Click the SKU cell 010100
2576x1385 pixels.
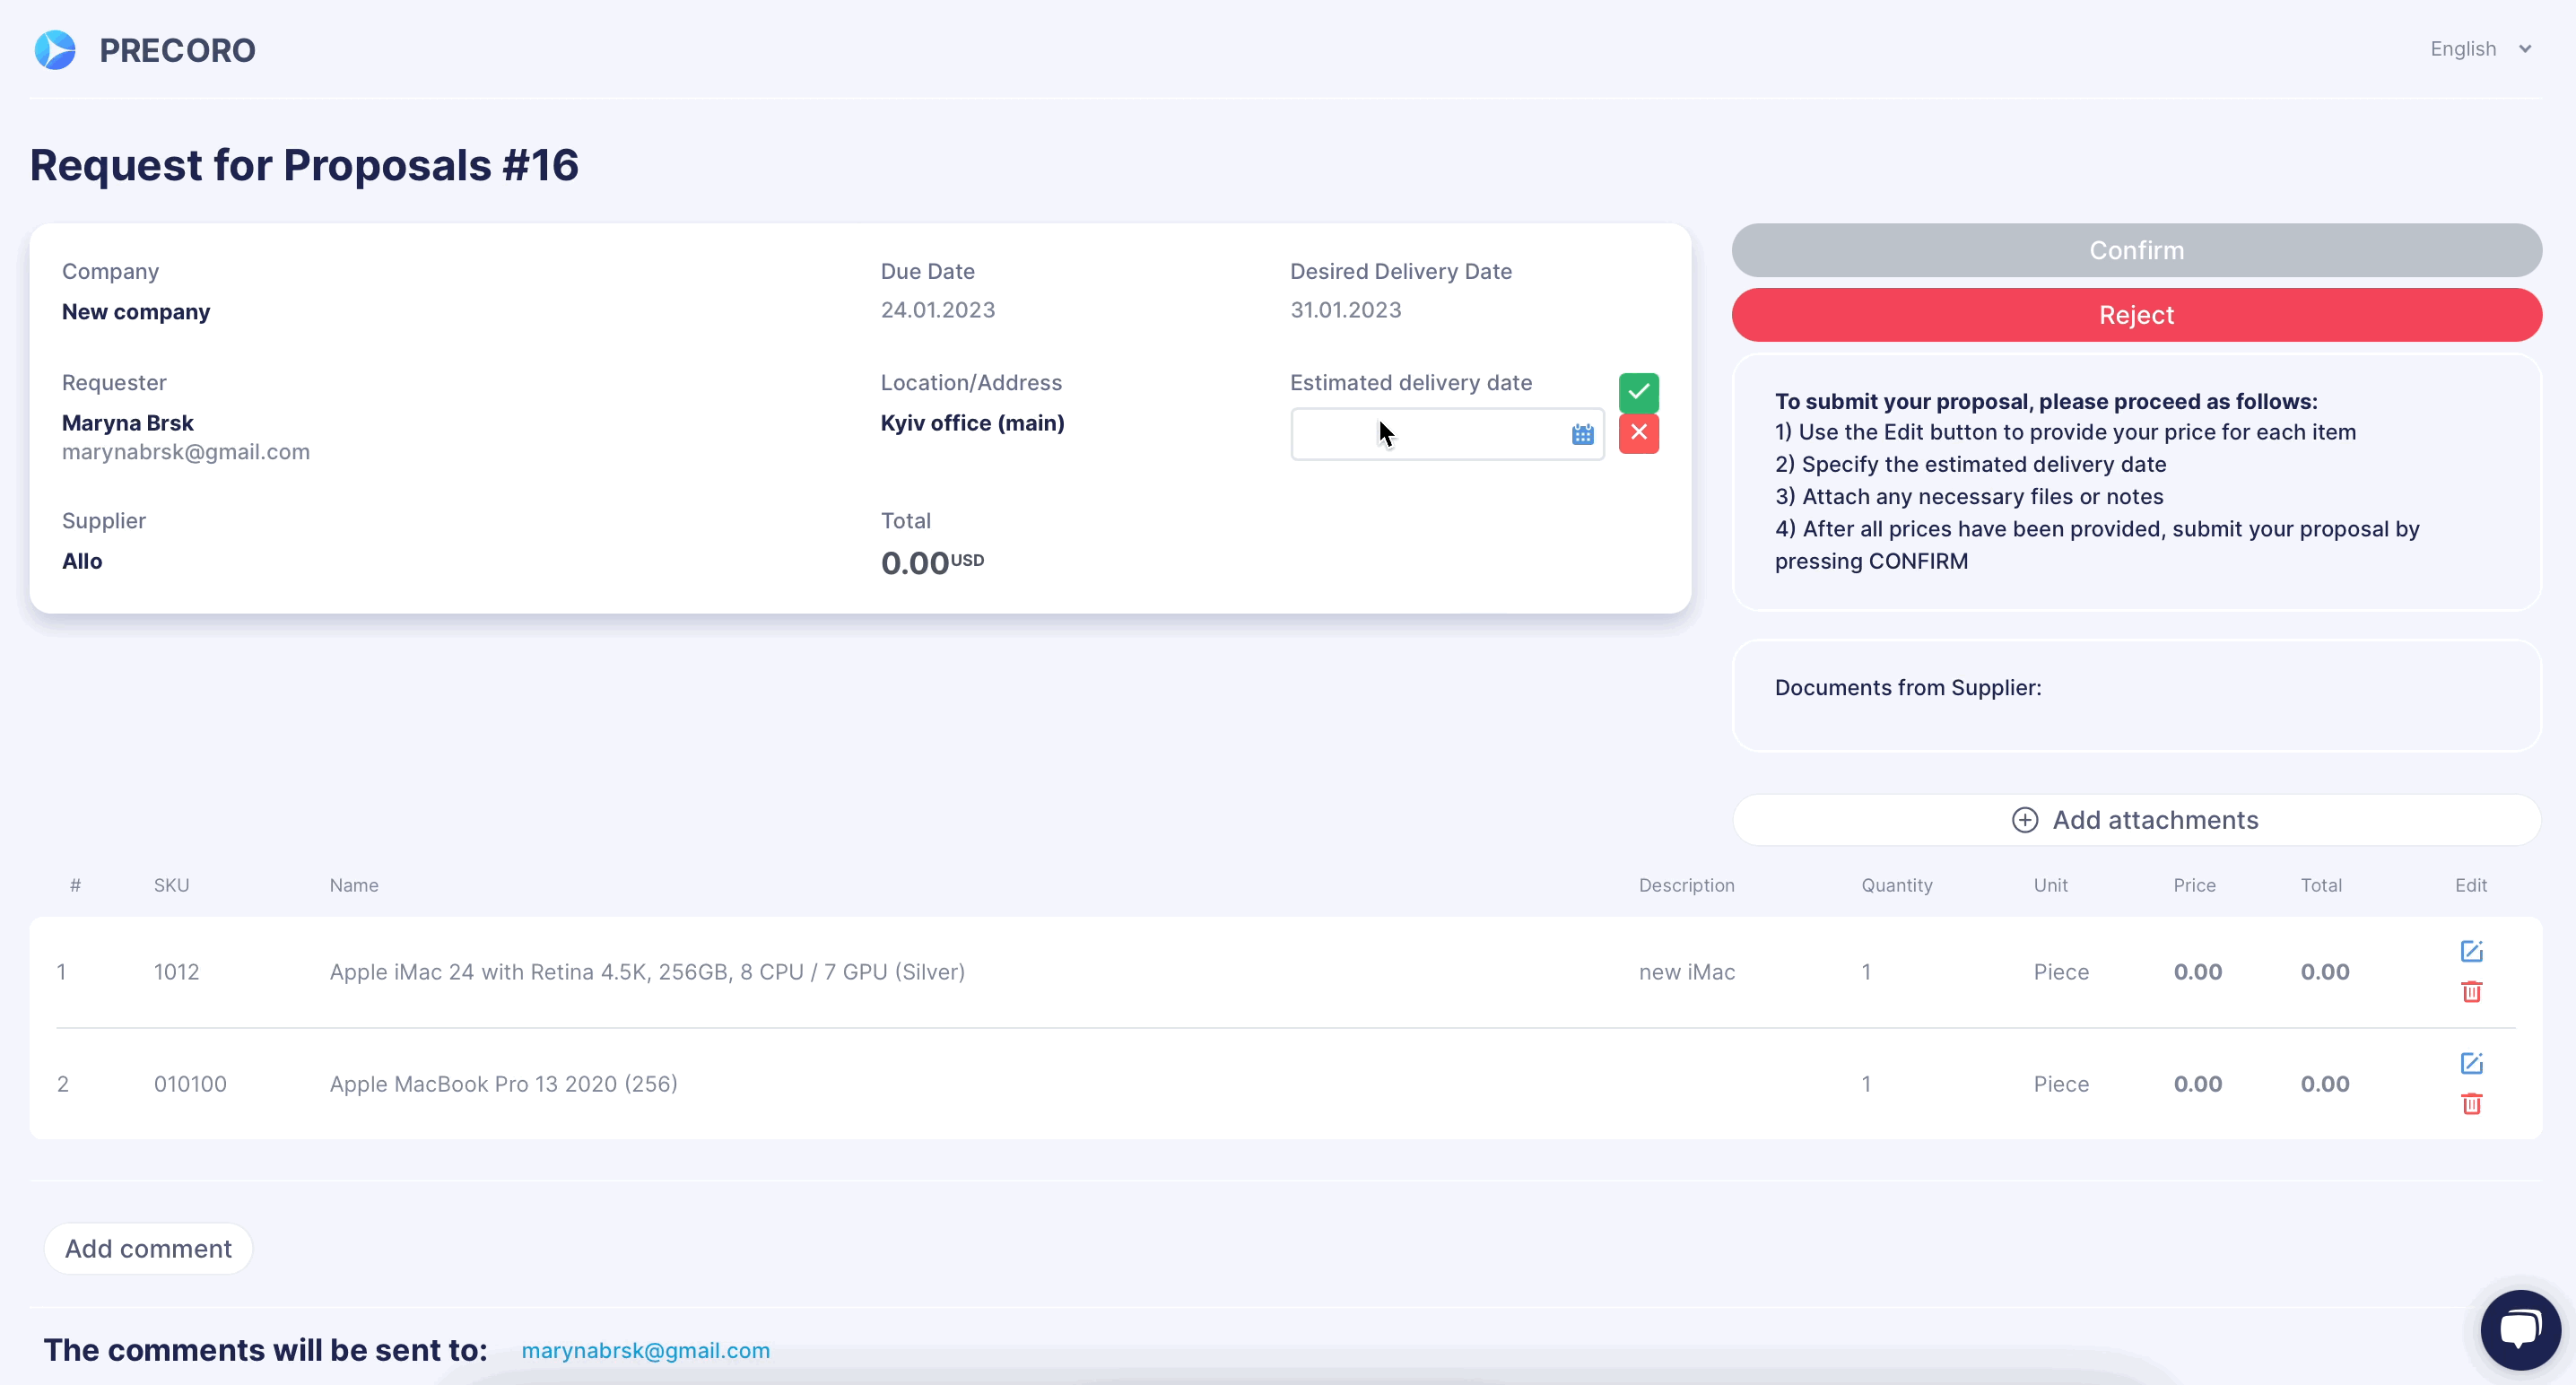point(190,1084)
